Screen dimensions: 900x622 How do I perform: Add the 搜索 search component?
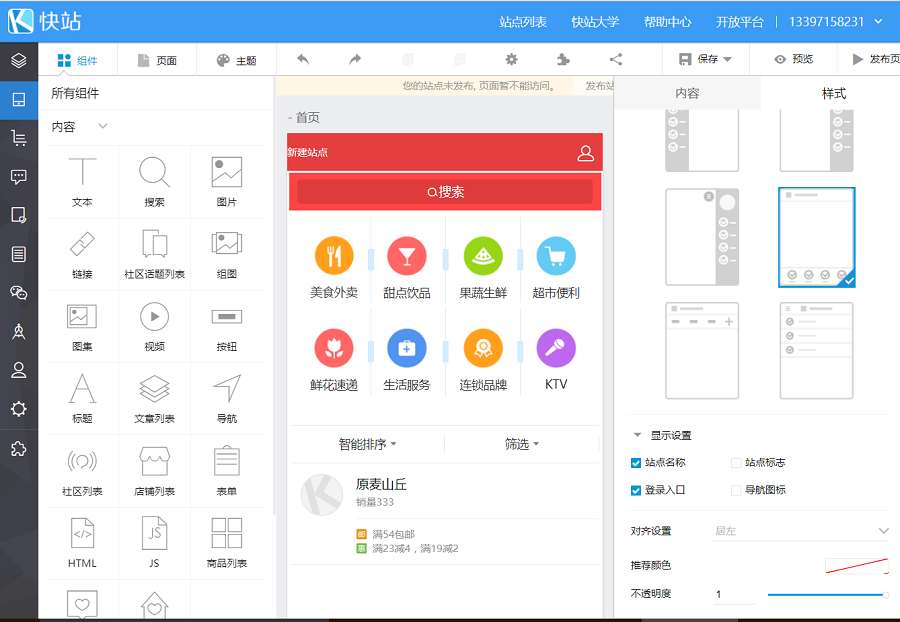point(154,182)
